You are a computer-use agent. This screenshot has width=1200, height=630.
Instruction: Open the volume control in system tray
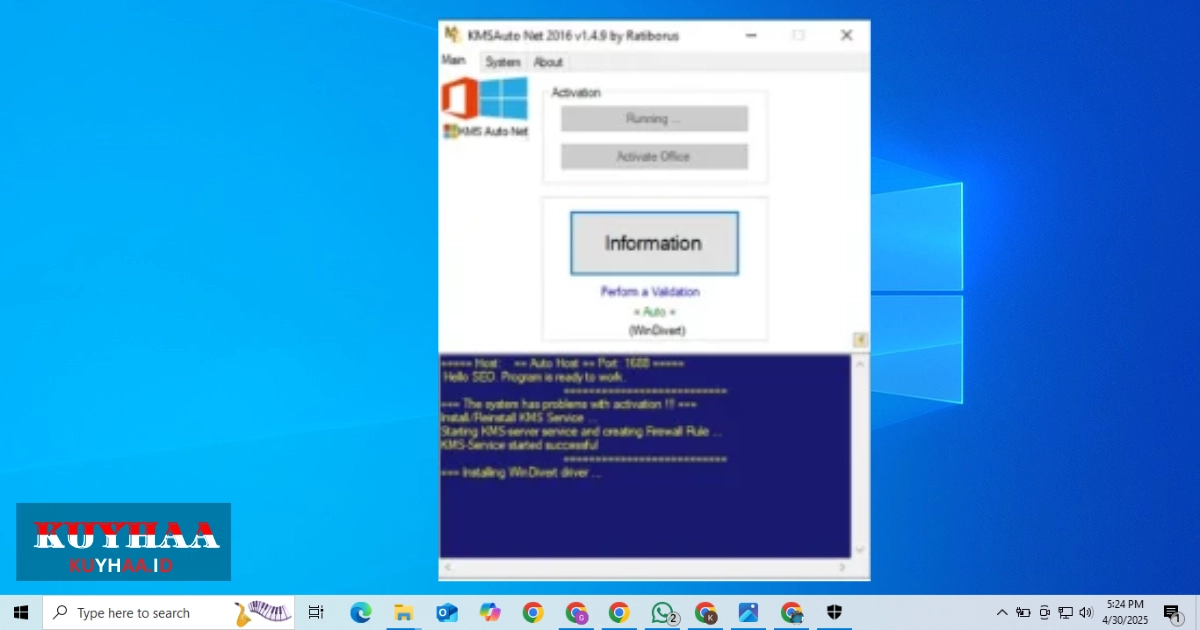(x=1086, y=613)
